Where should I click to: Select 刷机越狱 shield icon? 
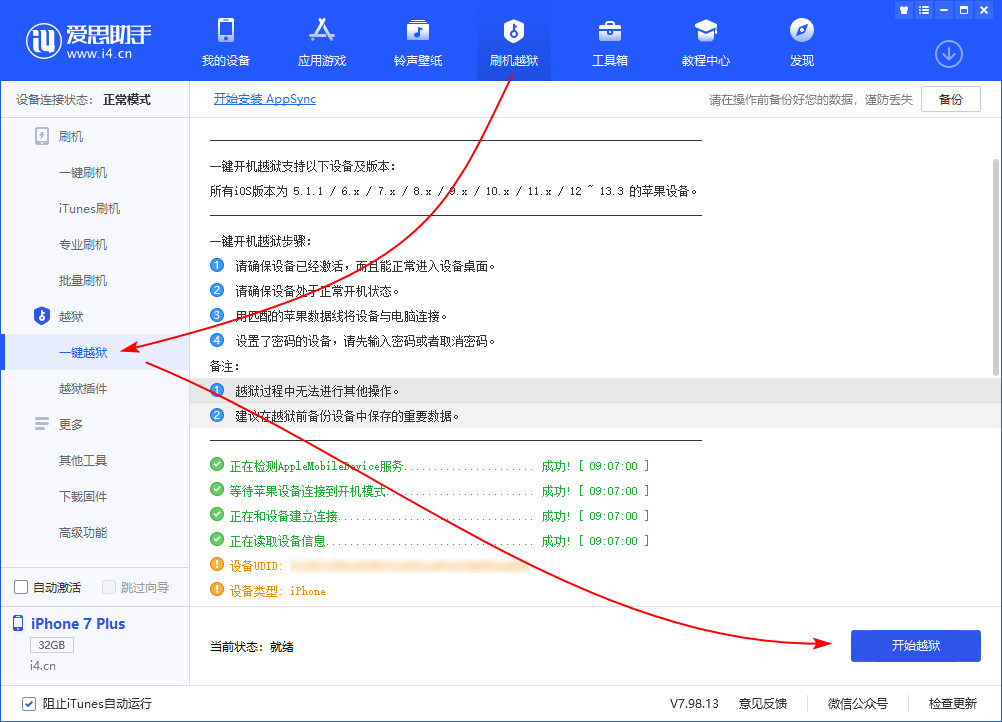514,31
